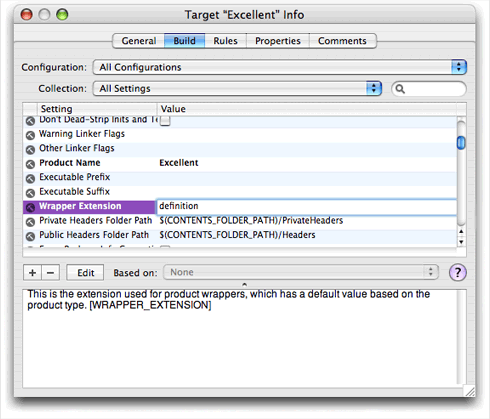This screenshot has width=490, height=419.
Task: Click the $(CONTENTS_FOLDER_PATH)/Headers value
Action: pos(237,235)
